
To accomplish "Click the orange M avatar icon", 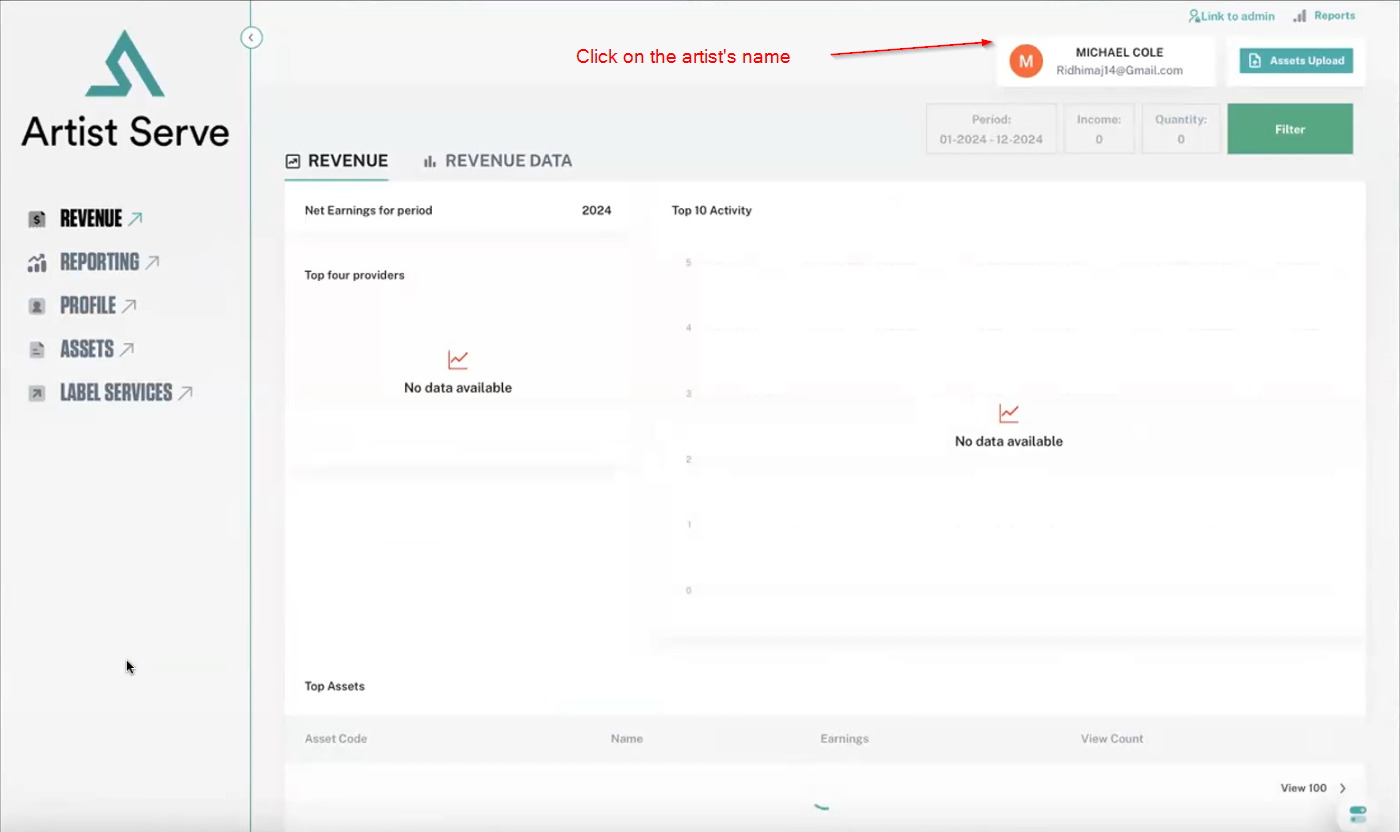I will [x=1025, y=61].
